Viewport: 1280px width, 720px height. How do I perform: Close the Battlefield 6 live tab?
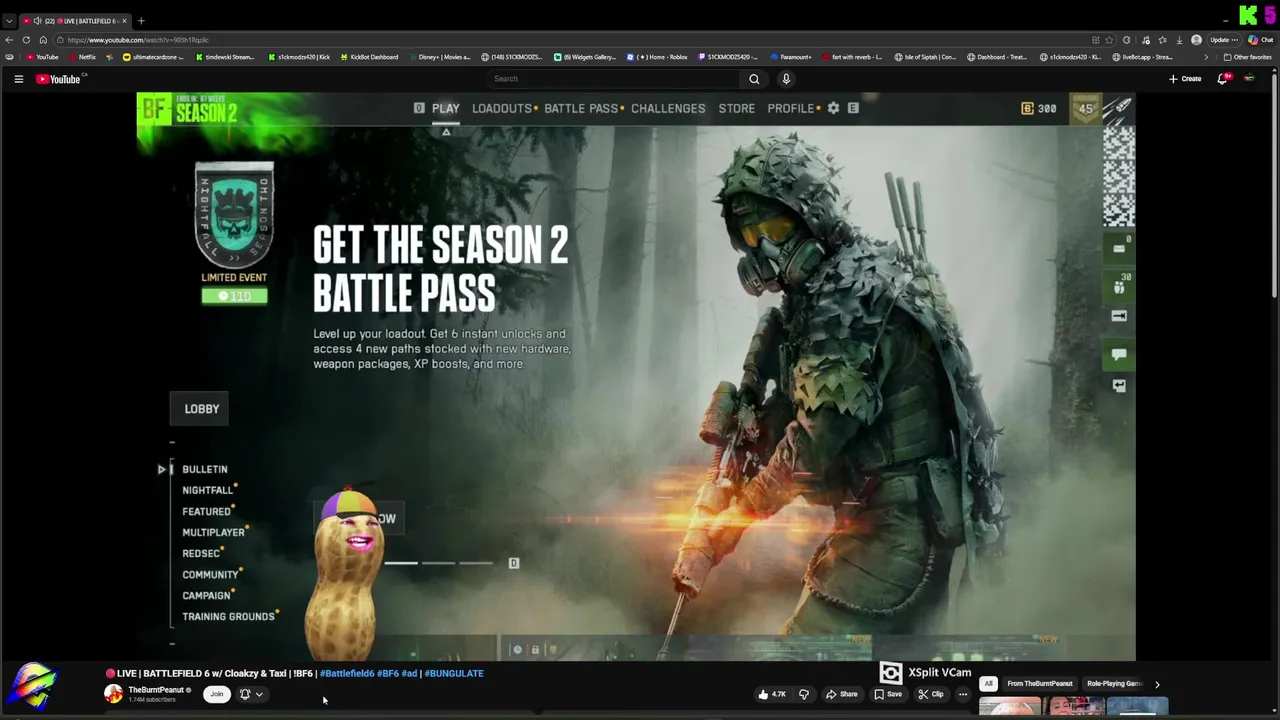point(124,21)
